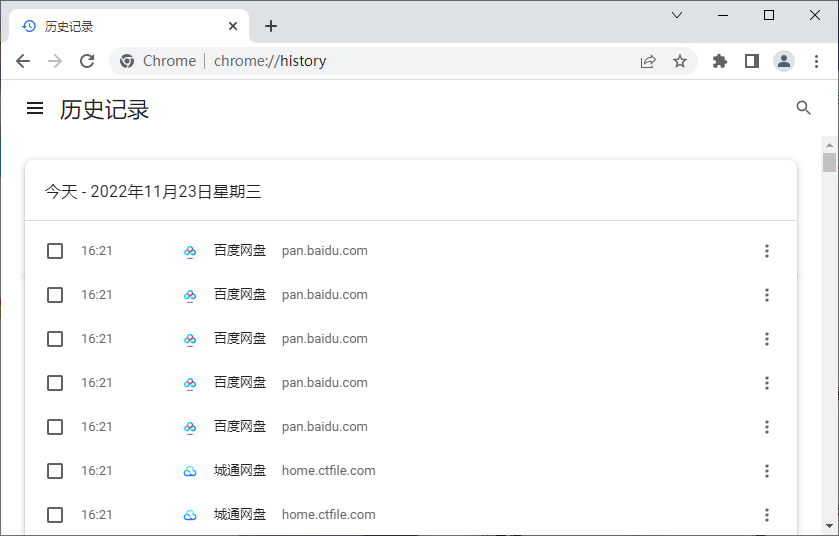Click scrollbar up arrow

(x=829, y=144)
